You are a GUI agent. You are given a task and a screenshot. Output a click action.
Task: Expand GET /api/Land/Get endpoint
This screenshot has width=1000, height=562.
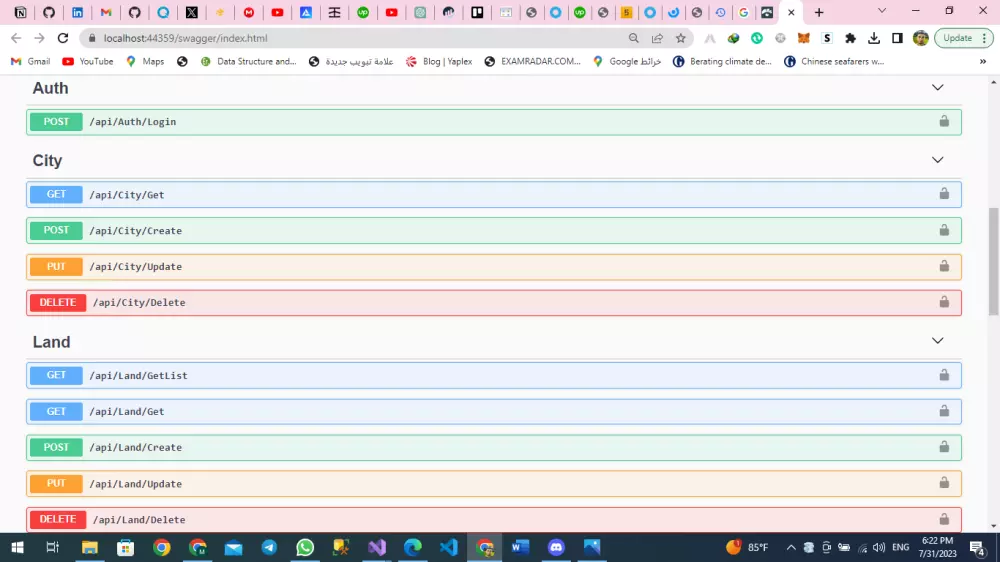tap(494, 411)
